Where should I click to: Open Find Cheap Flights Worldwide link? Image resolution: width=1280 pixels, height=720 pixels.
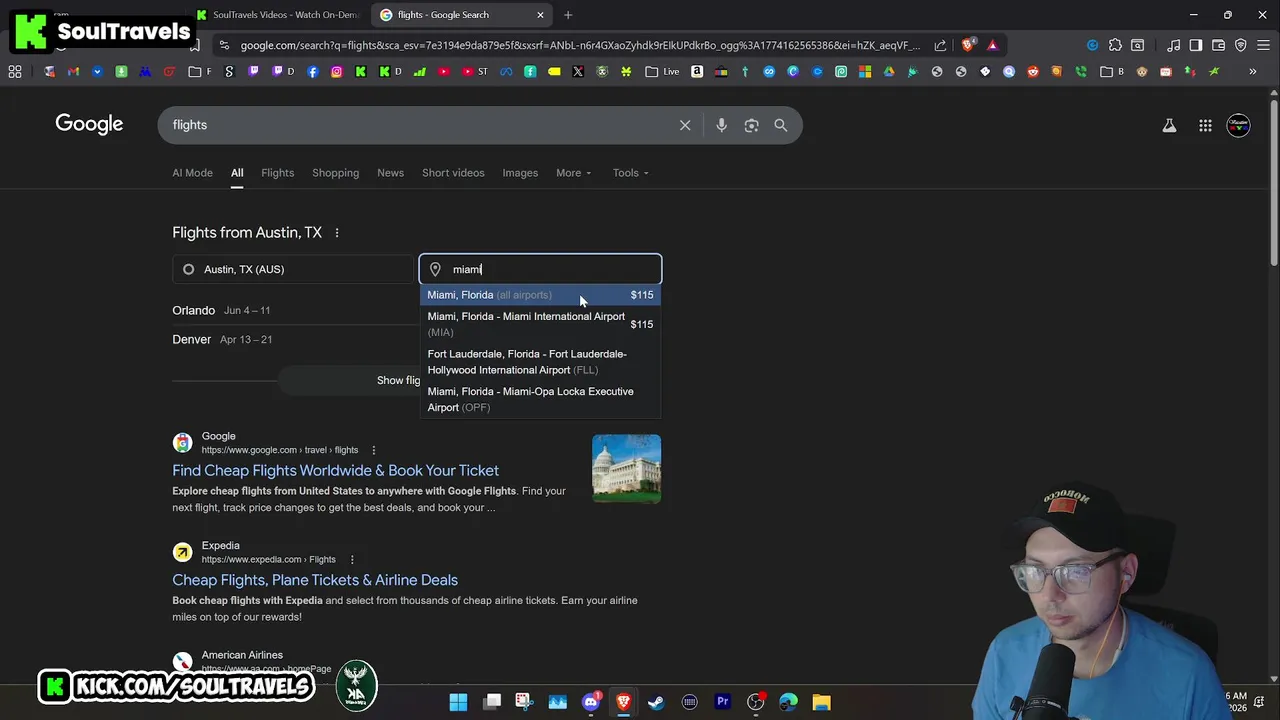click(x=335, y=470)
